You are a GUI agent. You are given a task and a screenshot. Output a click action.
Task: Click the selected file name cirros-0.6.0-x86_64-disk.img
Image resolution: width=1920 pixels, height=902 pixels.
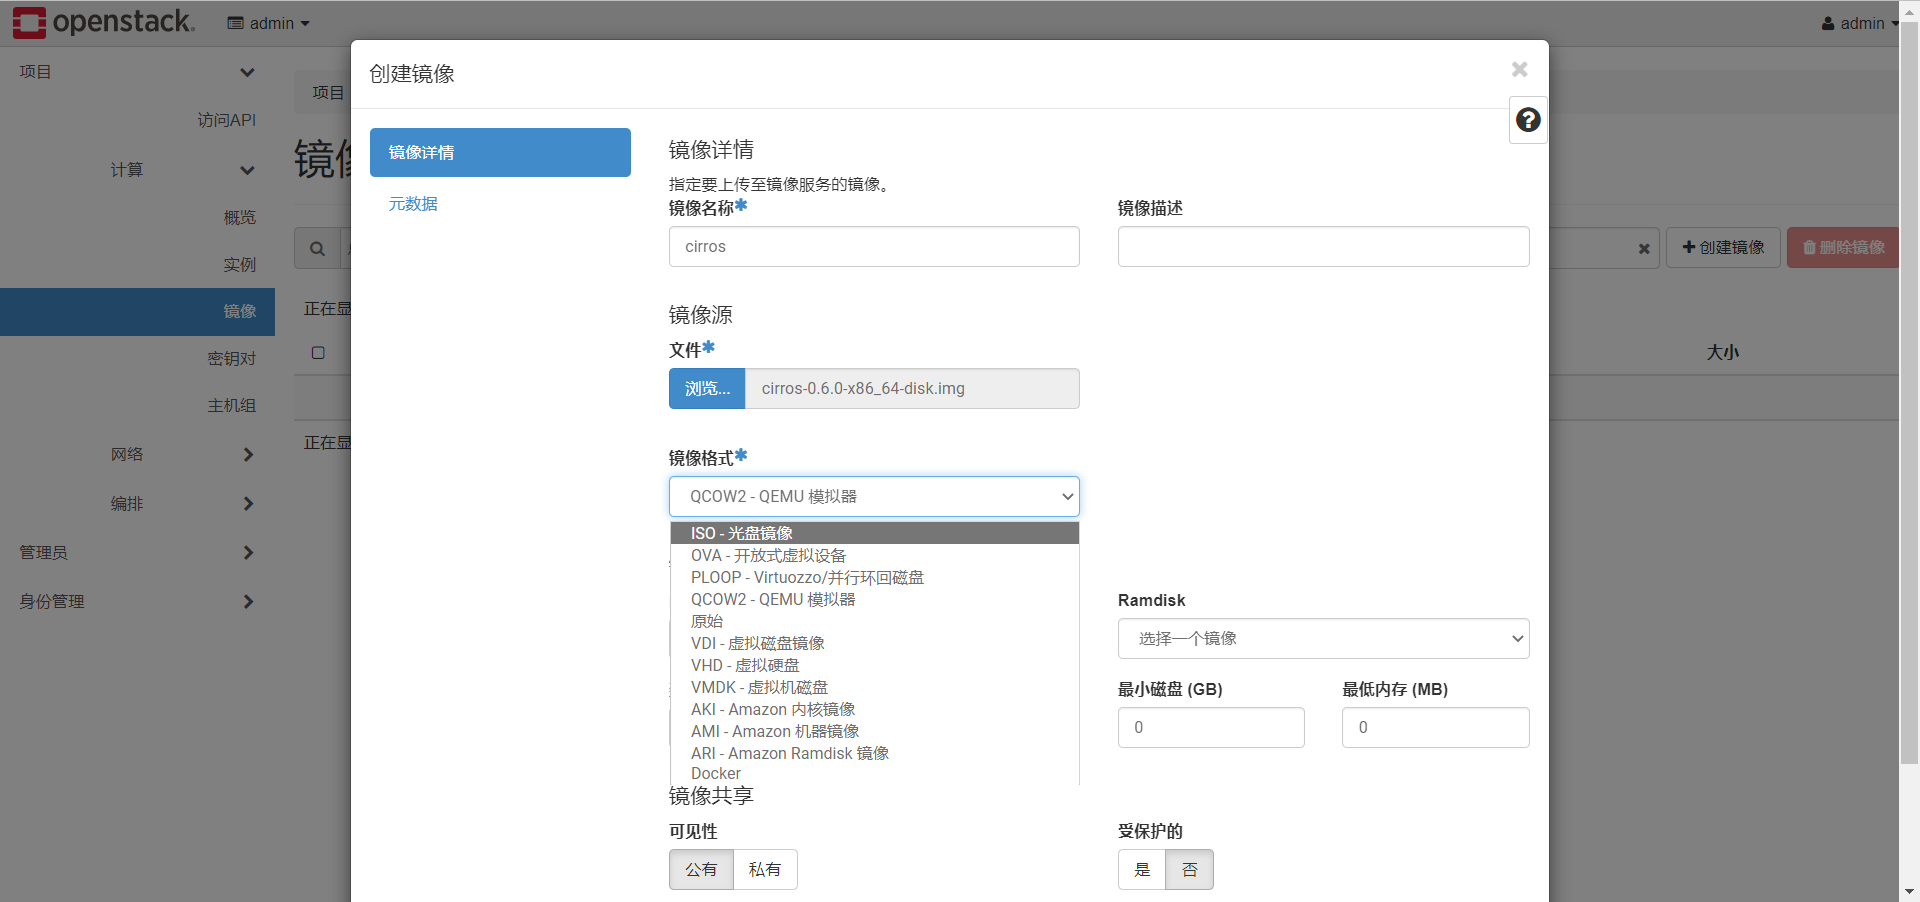click(x=863, y=388)
